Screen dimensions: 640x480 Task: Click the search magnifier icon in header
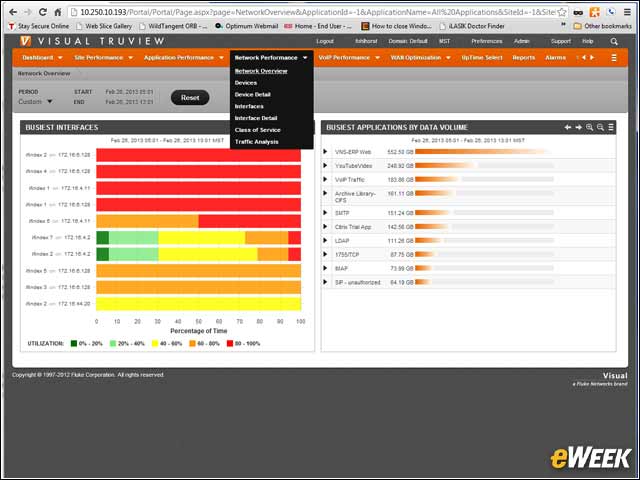(x=614, y=42)
